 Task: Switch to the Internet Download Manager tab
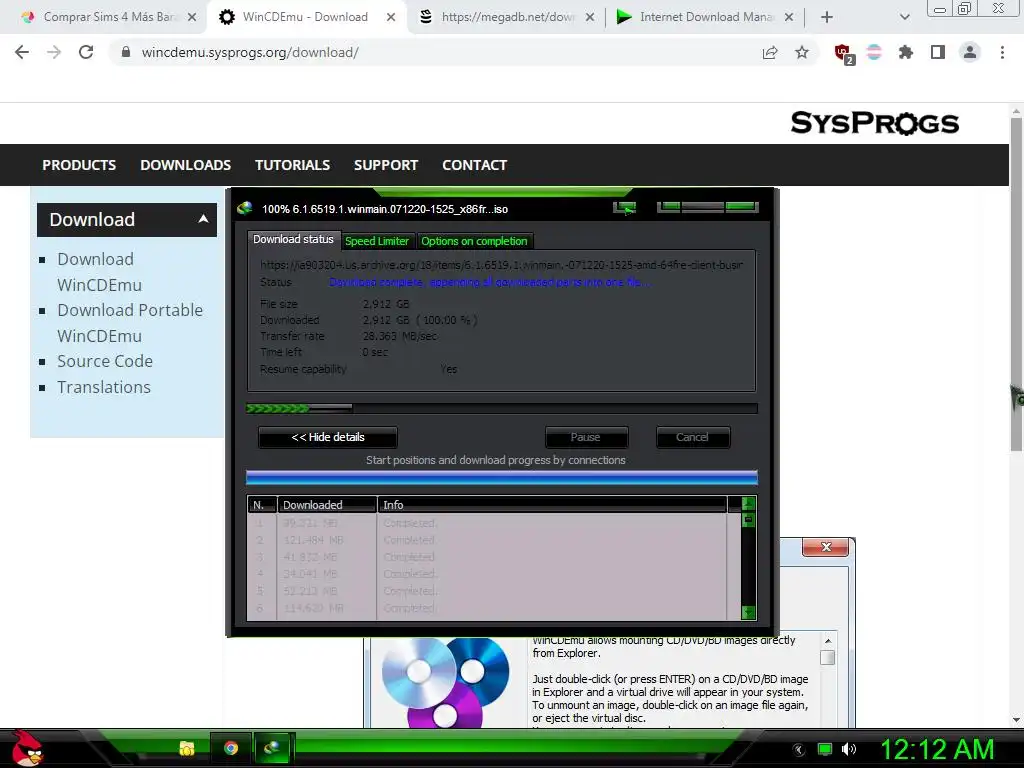point(705,17)
